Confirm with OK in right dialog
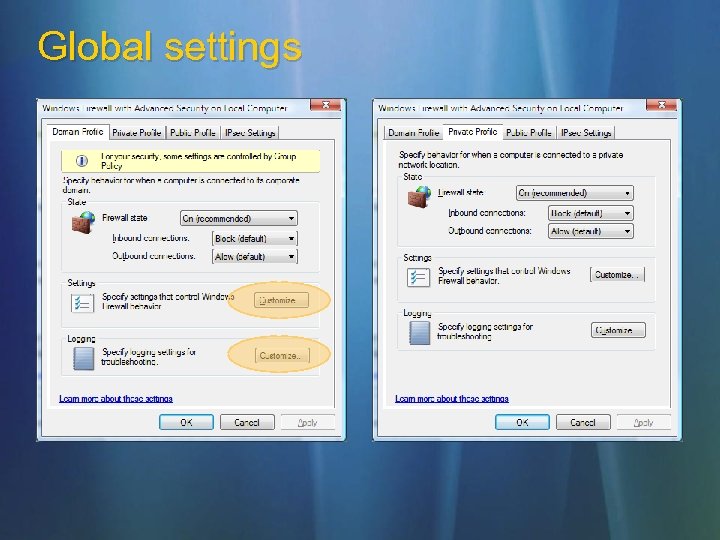 pos(522,422)
